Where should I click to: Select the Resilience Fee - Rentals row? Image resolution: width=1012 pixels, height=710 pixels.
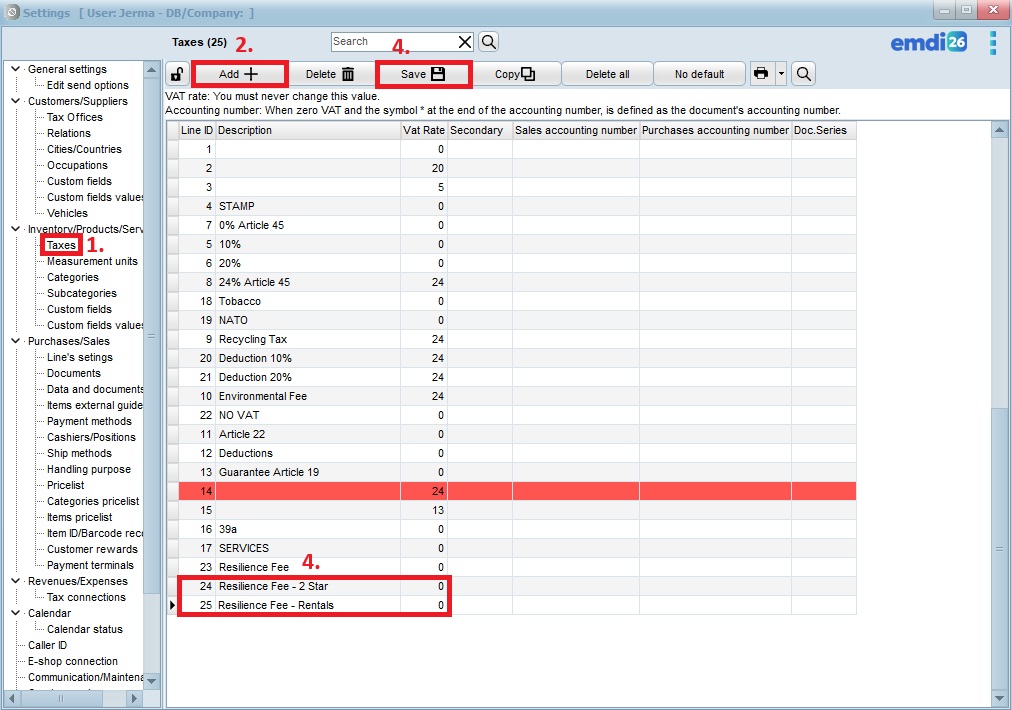pyautogui.click(x=517, y=605)
